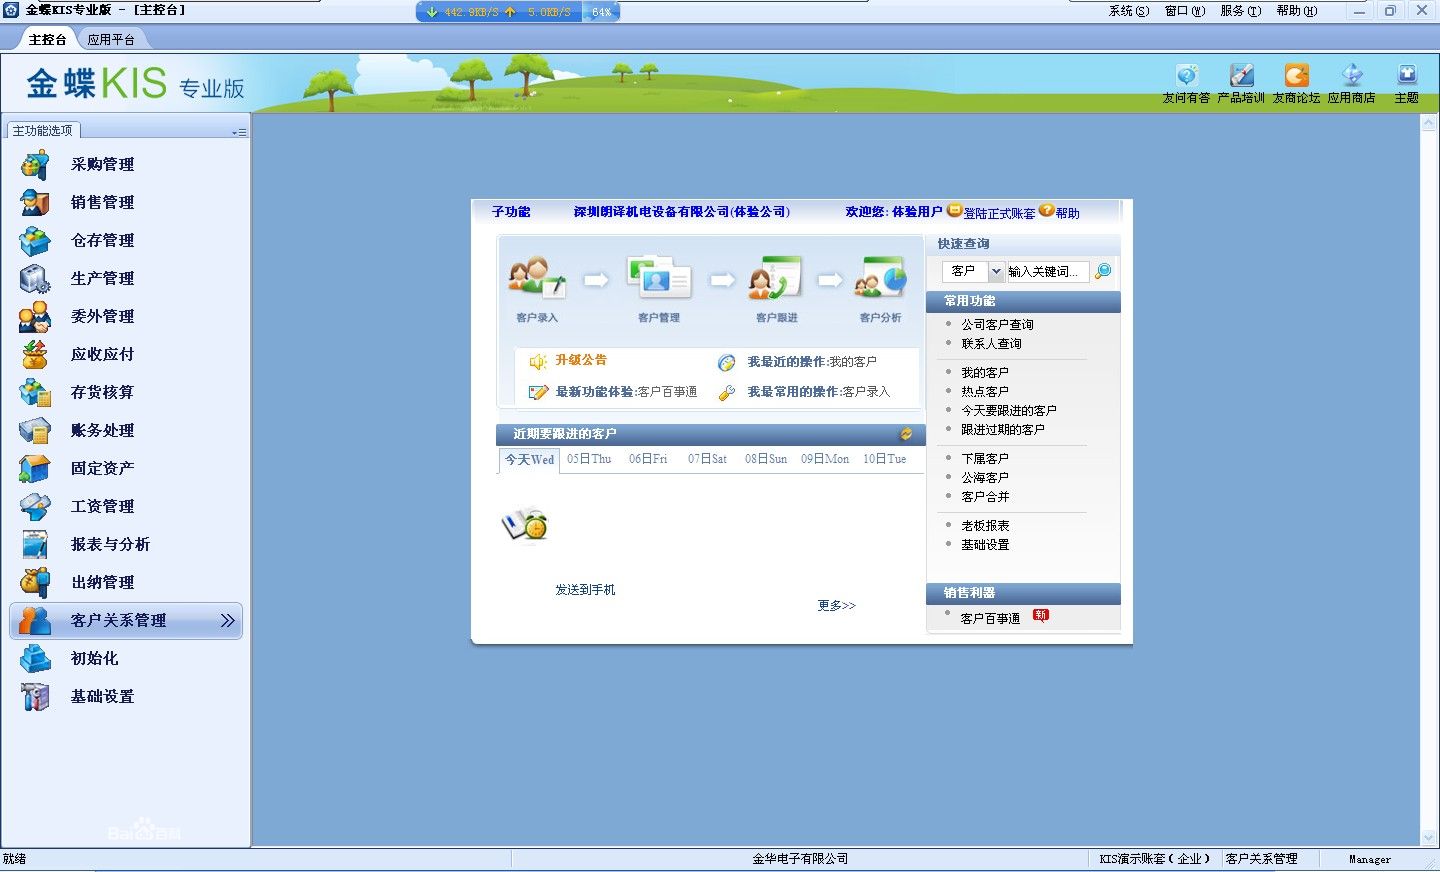The image size is (1440, 872).
Task: Open 我的客户 in 常用功能 list
Action: click(984, 373)
